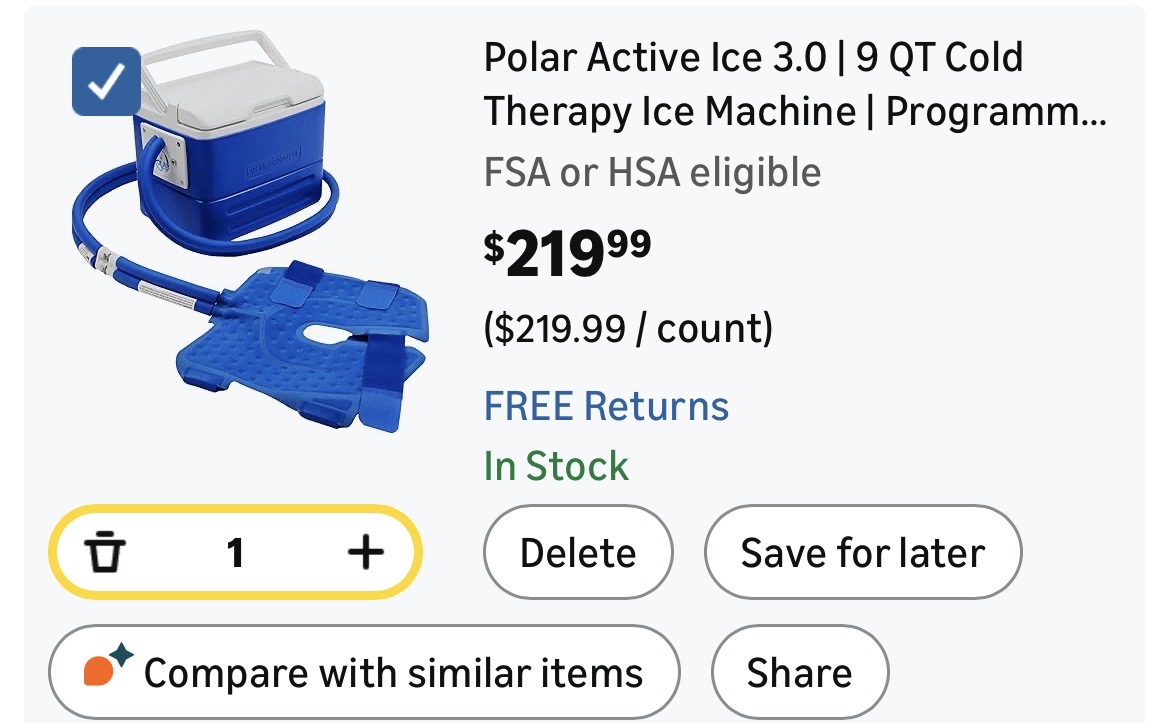Click the FSA or HSA eligible label
This screenshot has width=1170, height=723.
click(x=652, y=172)
